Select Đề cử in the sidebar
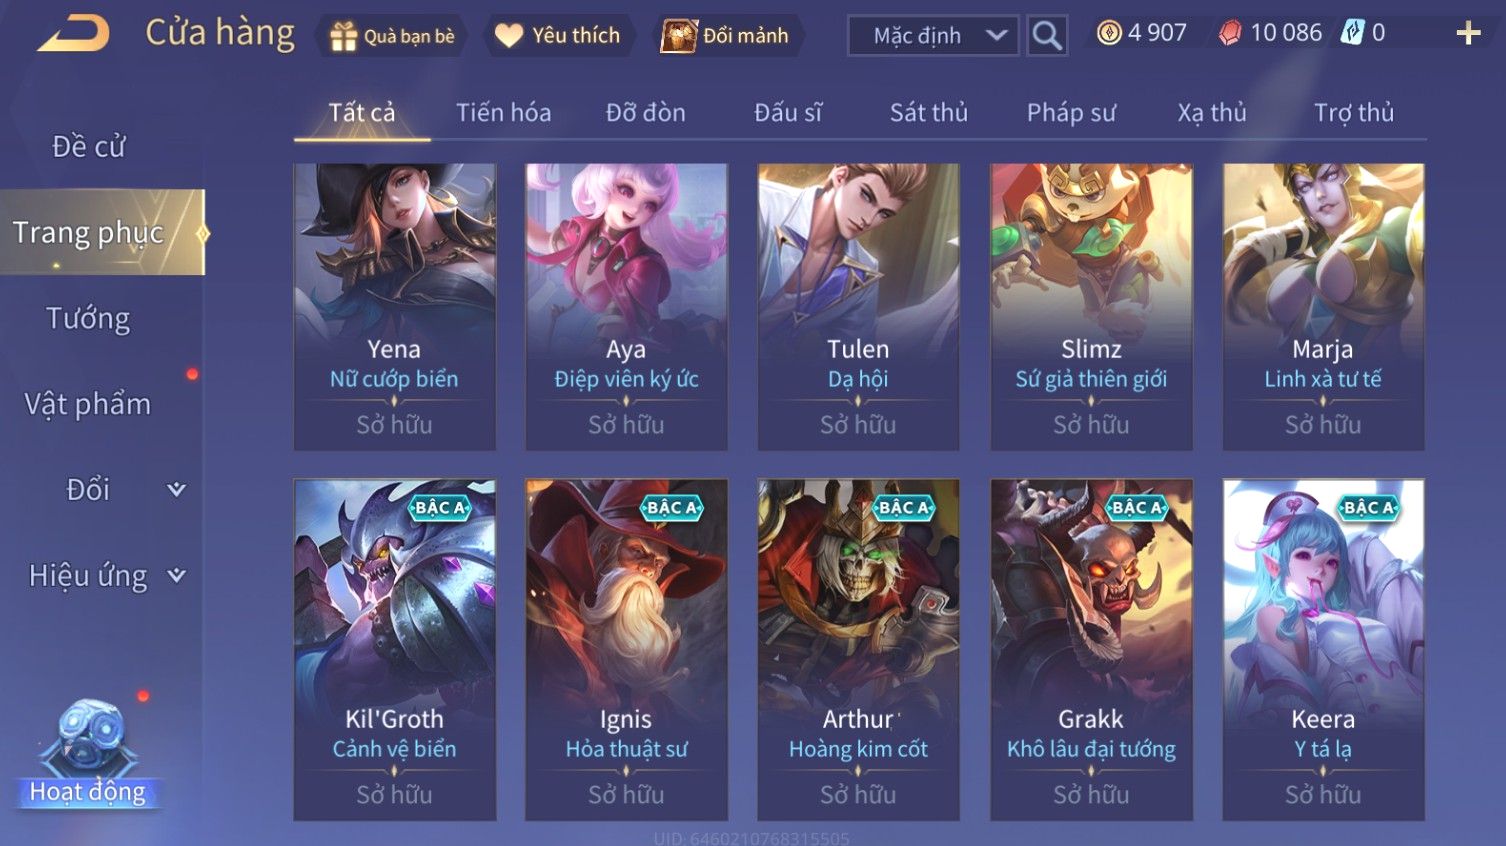Viewport: 1506px width, 846px height. click(x=88, y=146)
